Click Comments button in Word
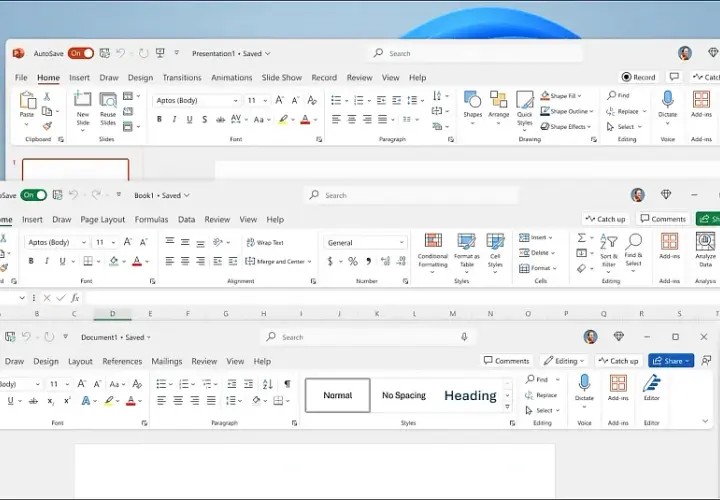Screen dimensions: 720x500 pos(506,361)
